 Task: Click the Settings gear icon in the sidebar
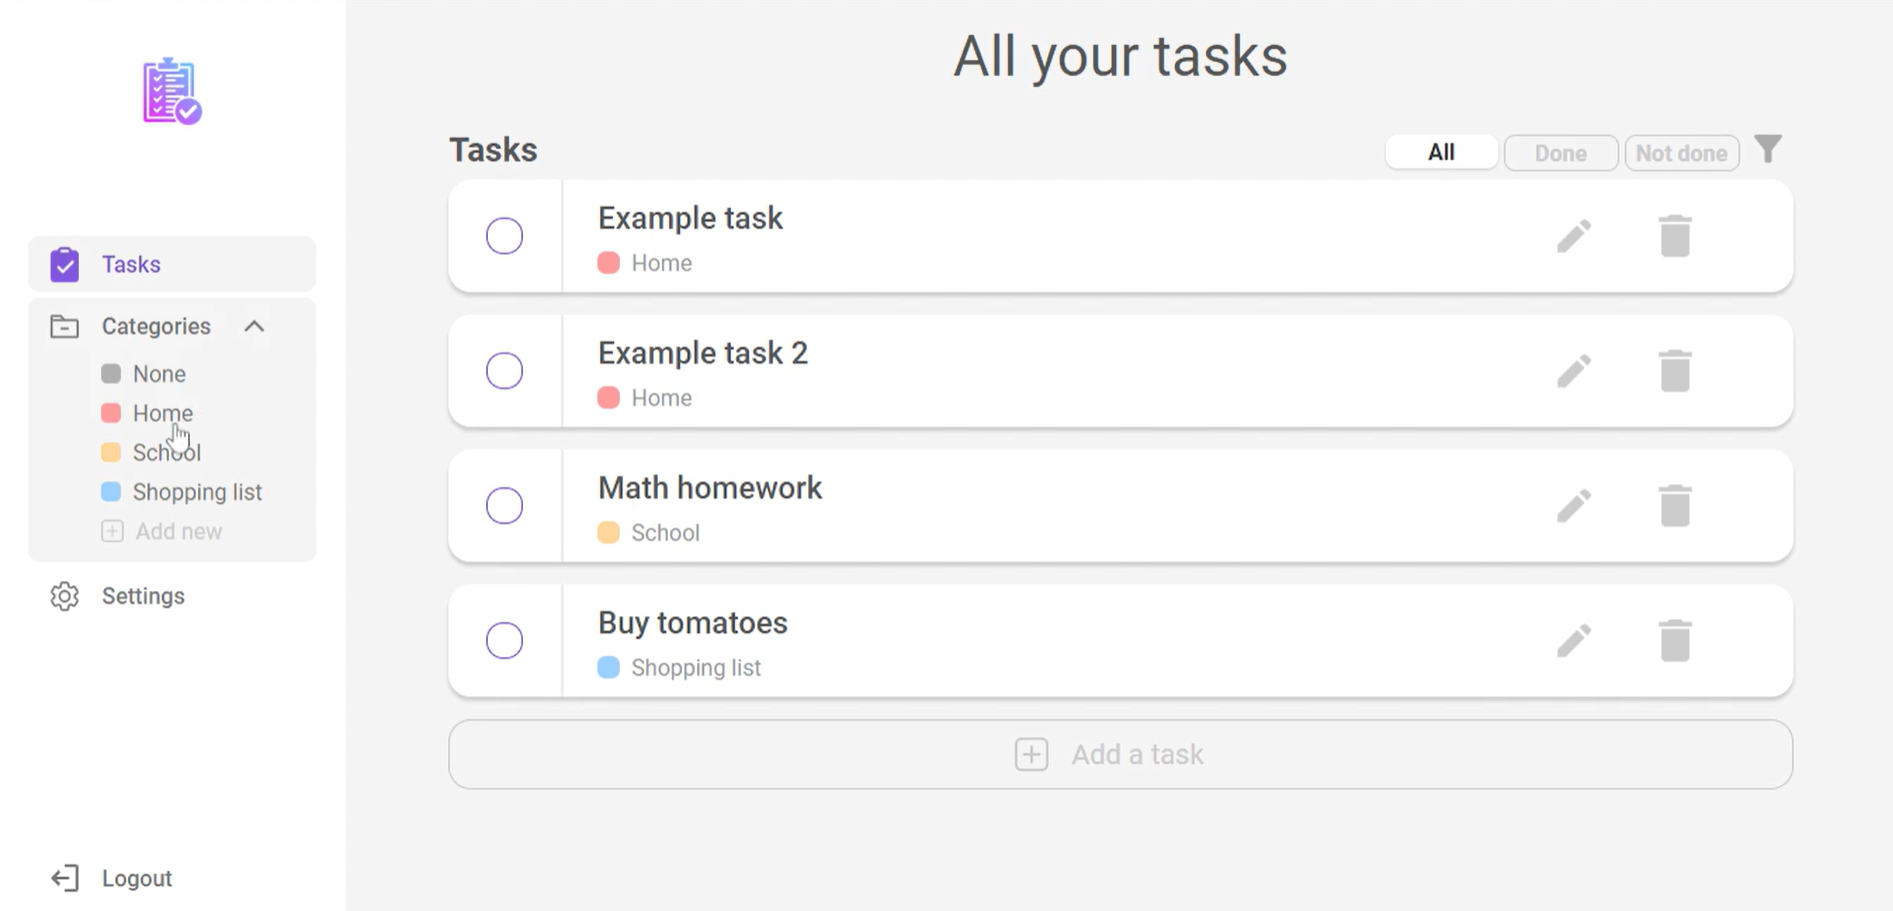pyautogui.click(x=65, y=596)
